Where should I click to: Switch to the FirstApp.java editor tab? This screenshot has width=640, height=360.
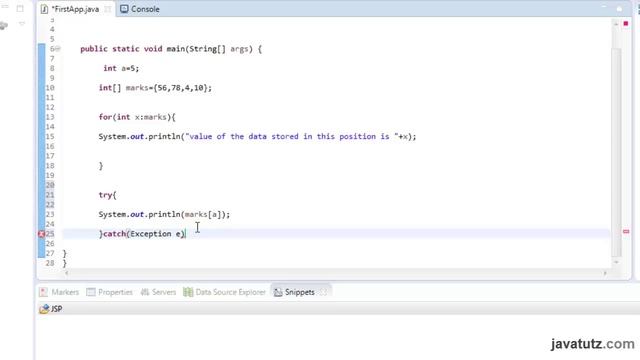point(75,9)
